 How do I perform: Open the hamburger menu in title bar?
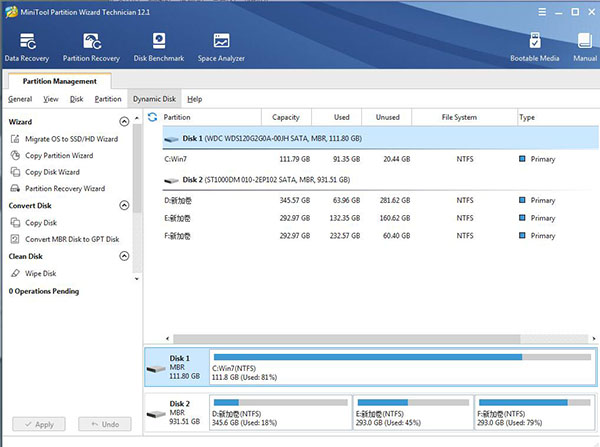[542, 12]
